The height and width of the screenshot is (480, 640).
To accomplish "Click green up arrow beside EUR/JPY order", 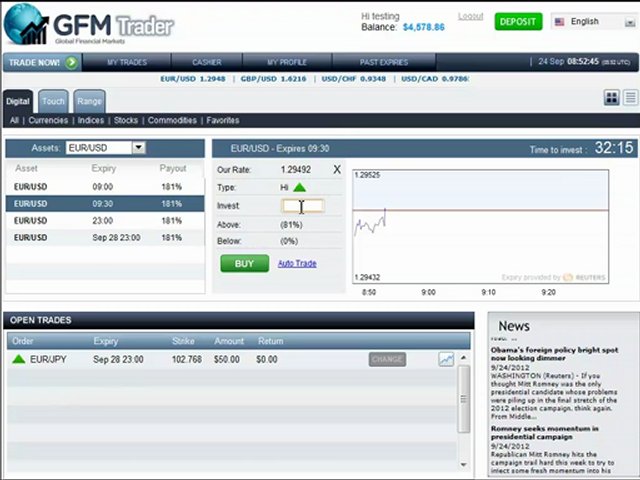I will [19, 359].
